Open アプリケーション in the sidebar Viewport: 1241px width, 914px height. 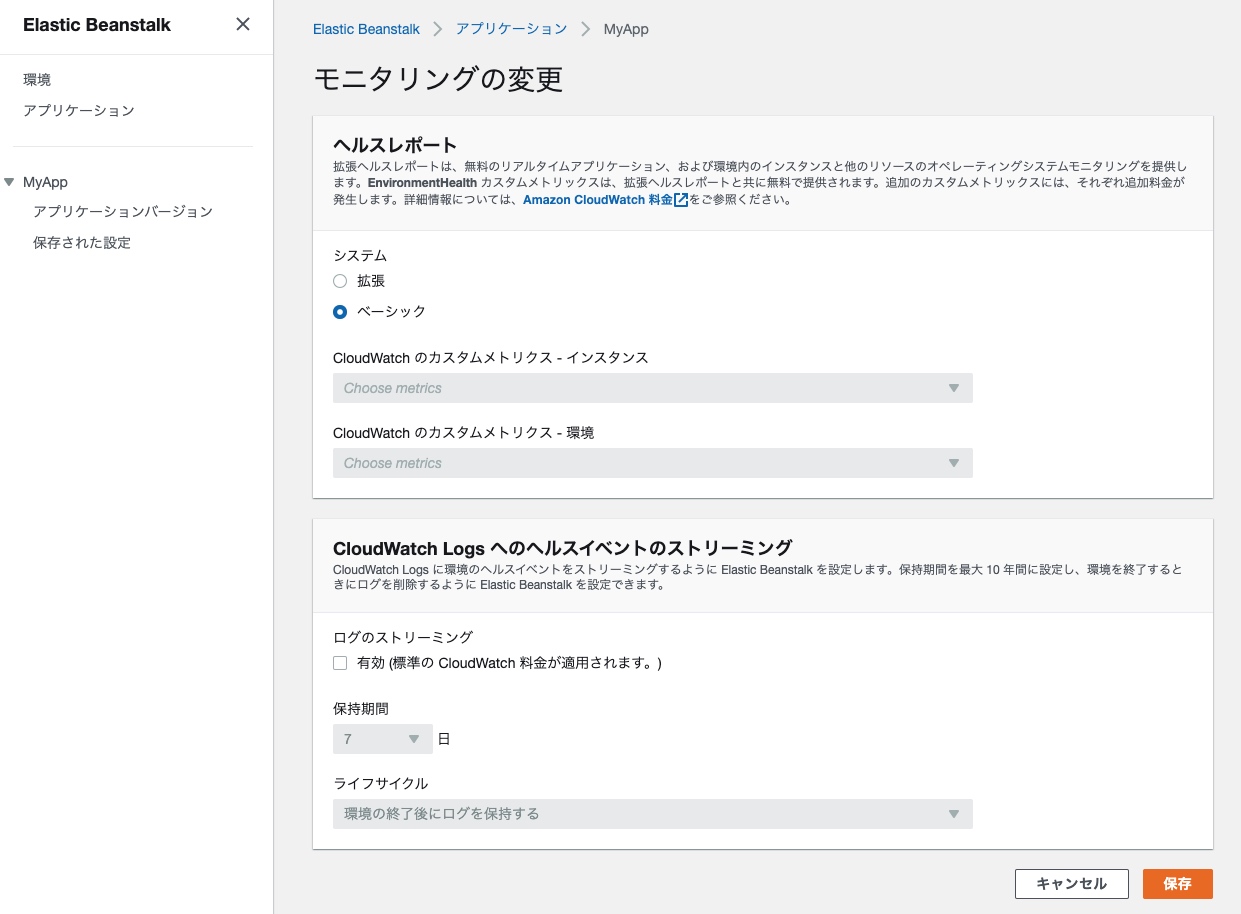tap(78, 111)
